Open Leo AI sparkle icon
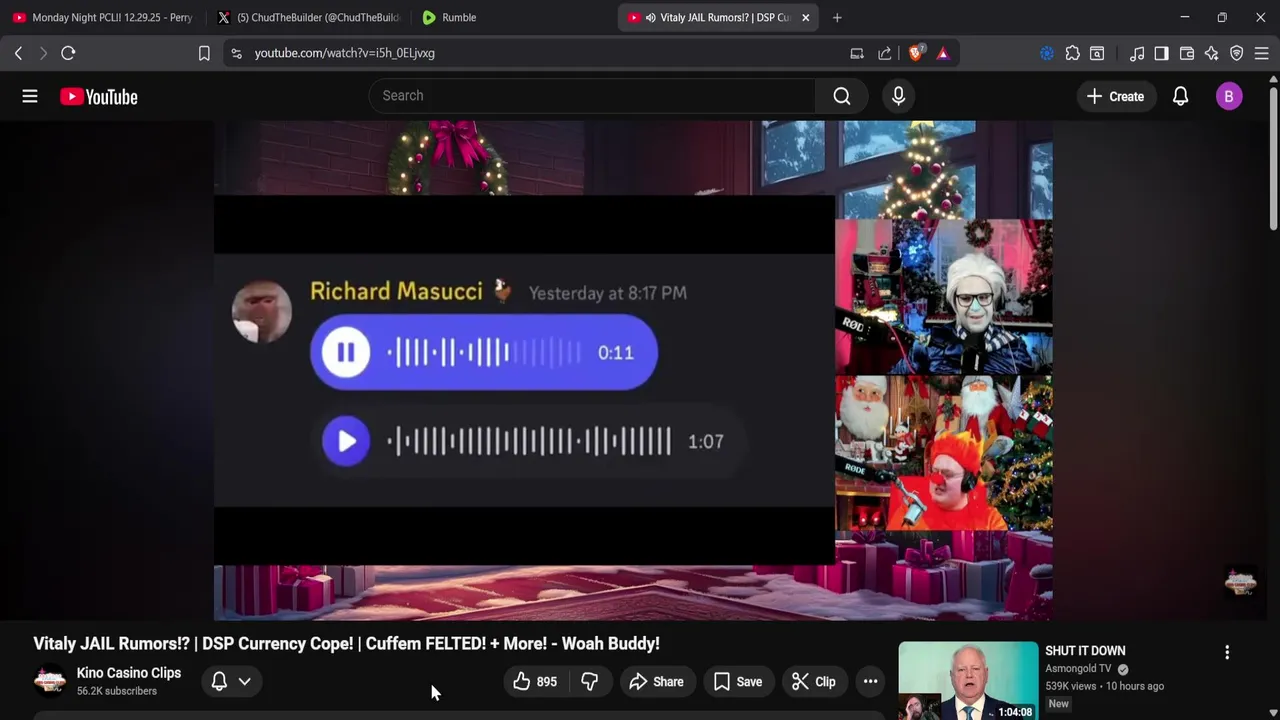 click(1212, 53)
